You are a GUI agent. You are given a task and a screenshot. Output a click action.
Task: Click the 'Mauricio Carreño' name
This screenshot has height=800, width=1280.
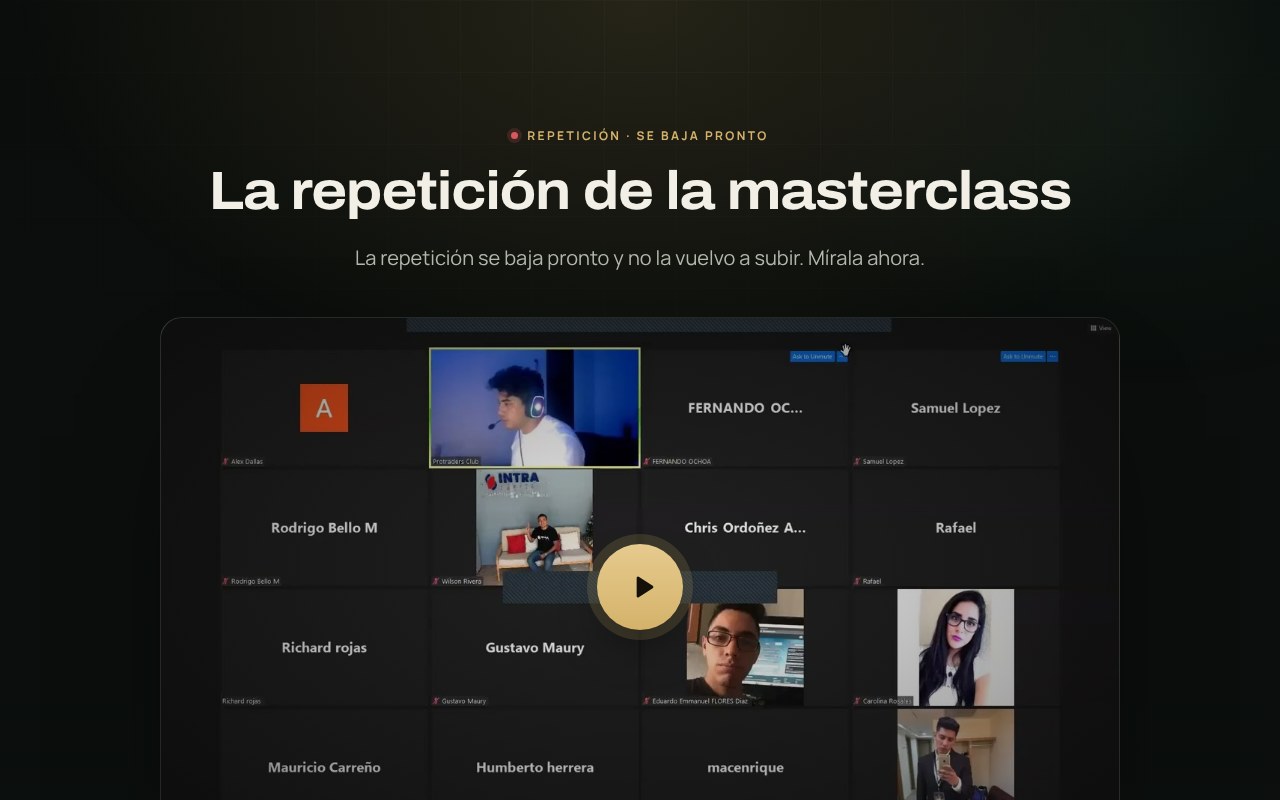coord(324,768)
